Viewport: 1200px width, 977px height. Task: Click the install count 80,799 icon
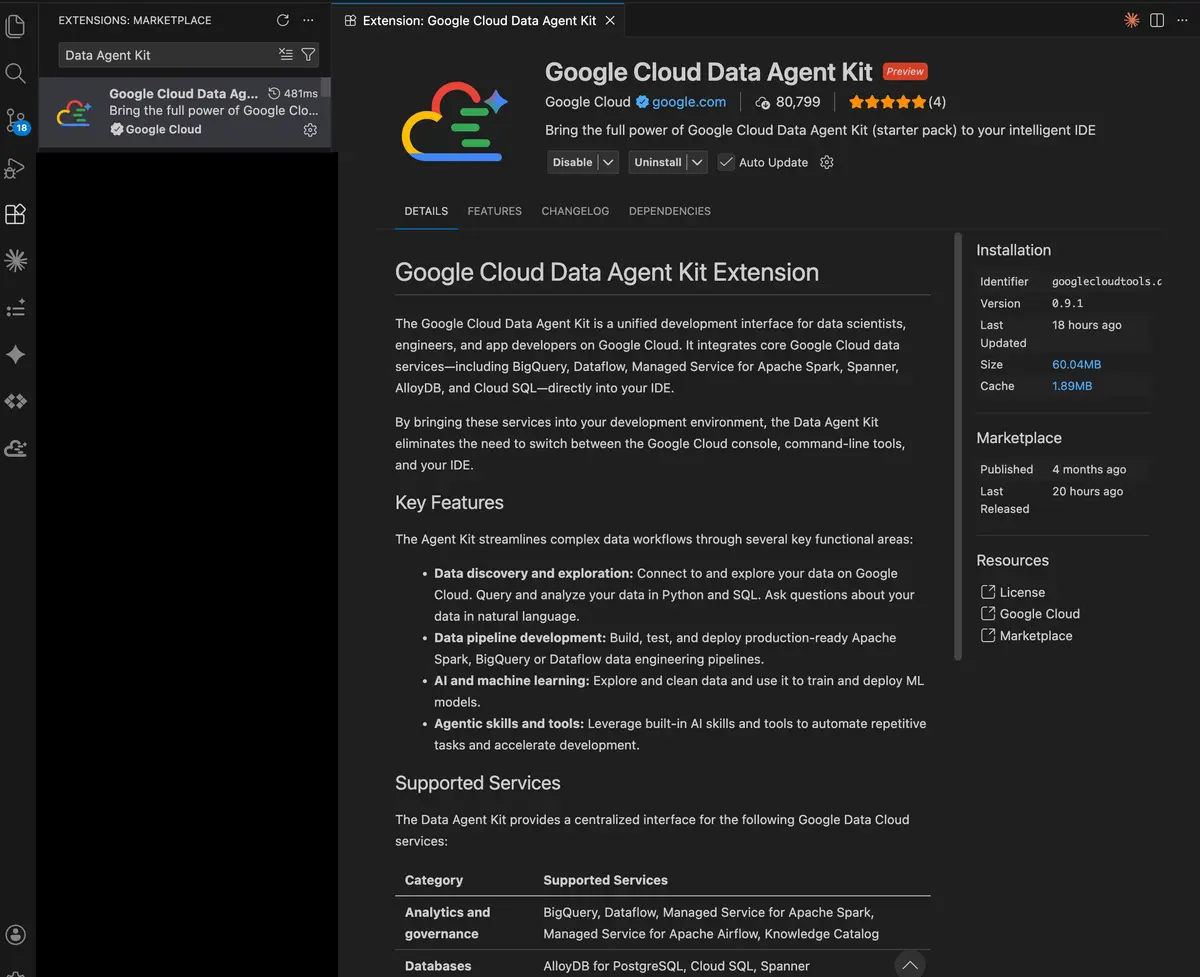click(762, 102)
